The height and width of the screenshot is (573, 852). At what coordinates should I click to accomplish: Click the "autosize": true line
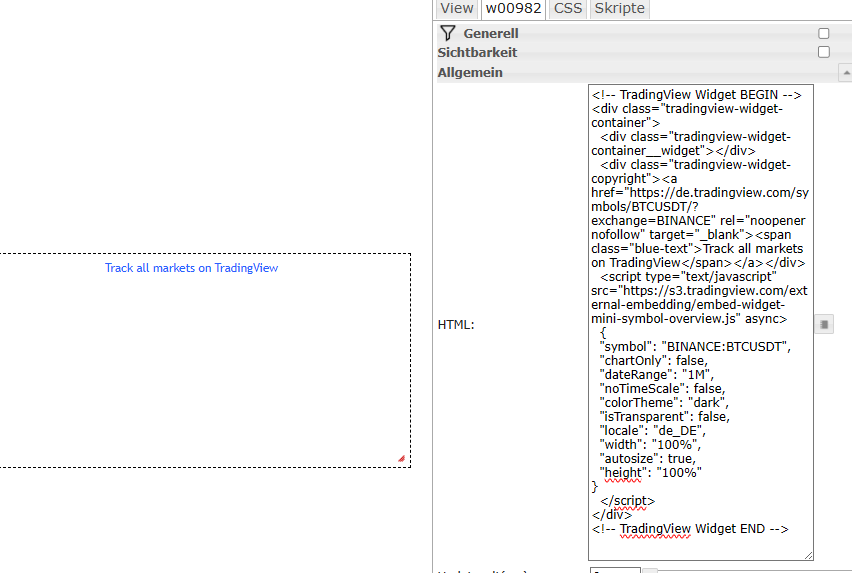point(648,459)
